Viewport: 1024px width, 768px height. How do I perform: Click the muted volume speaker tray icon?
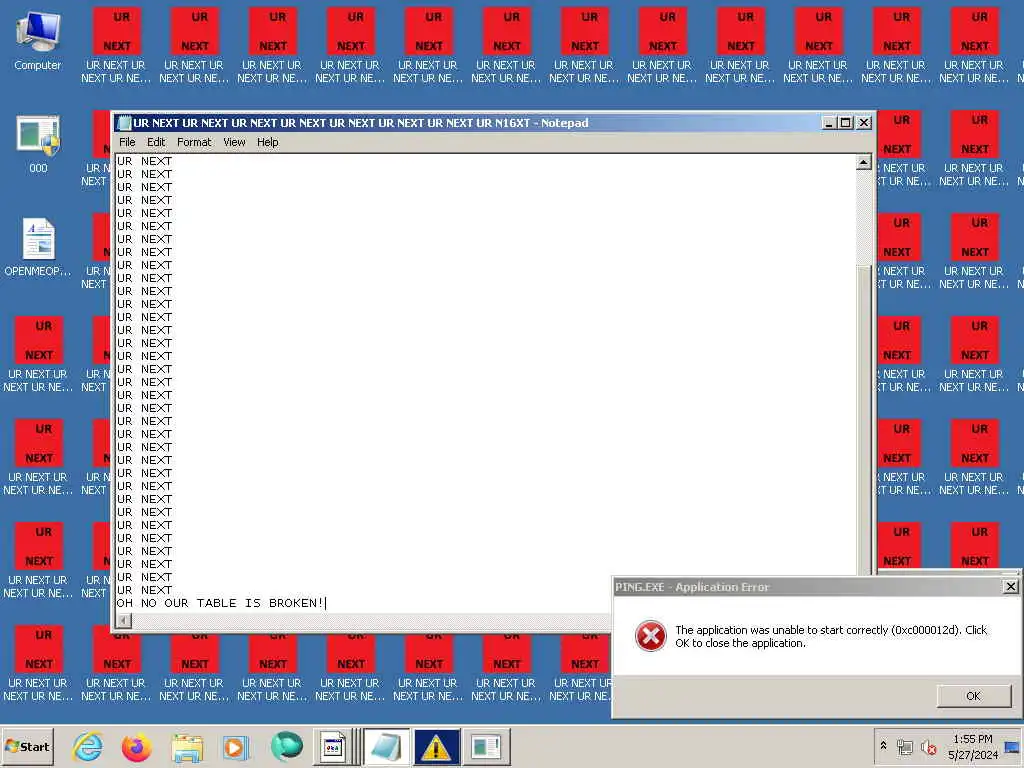click(x=927, y=746)
